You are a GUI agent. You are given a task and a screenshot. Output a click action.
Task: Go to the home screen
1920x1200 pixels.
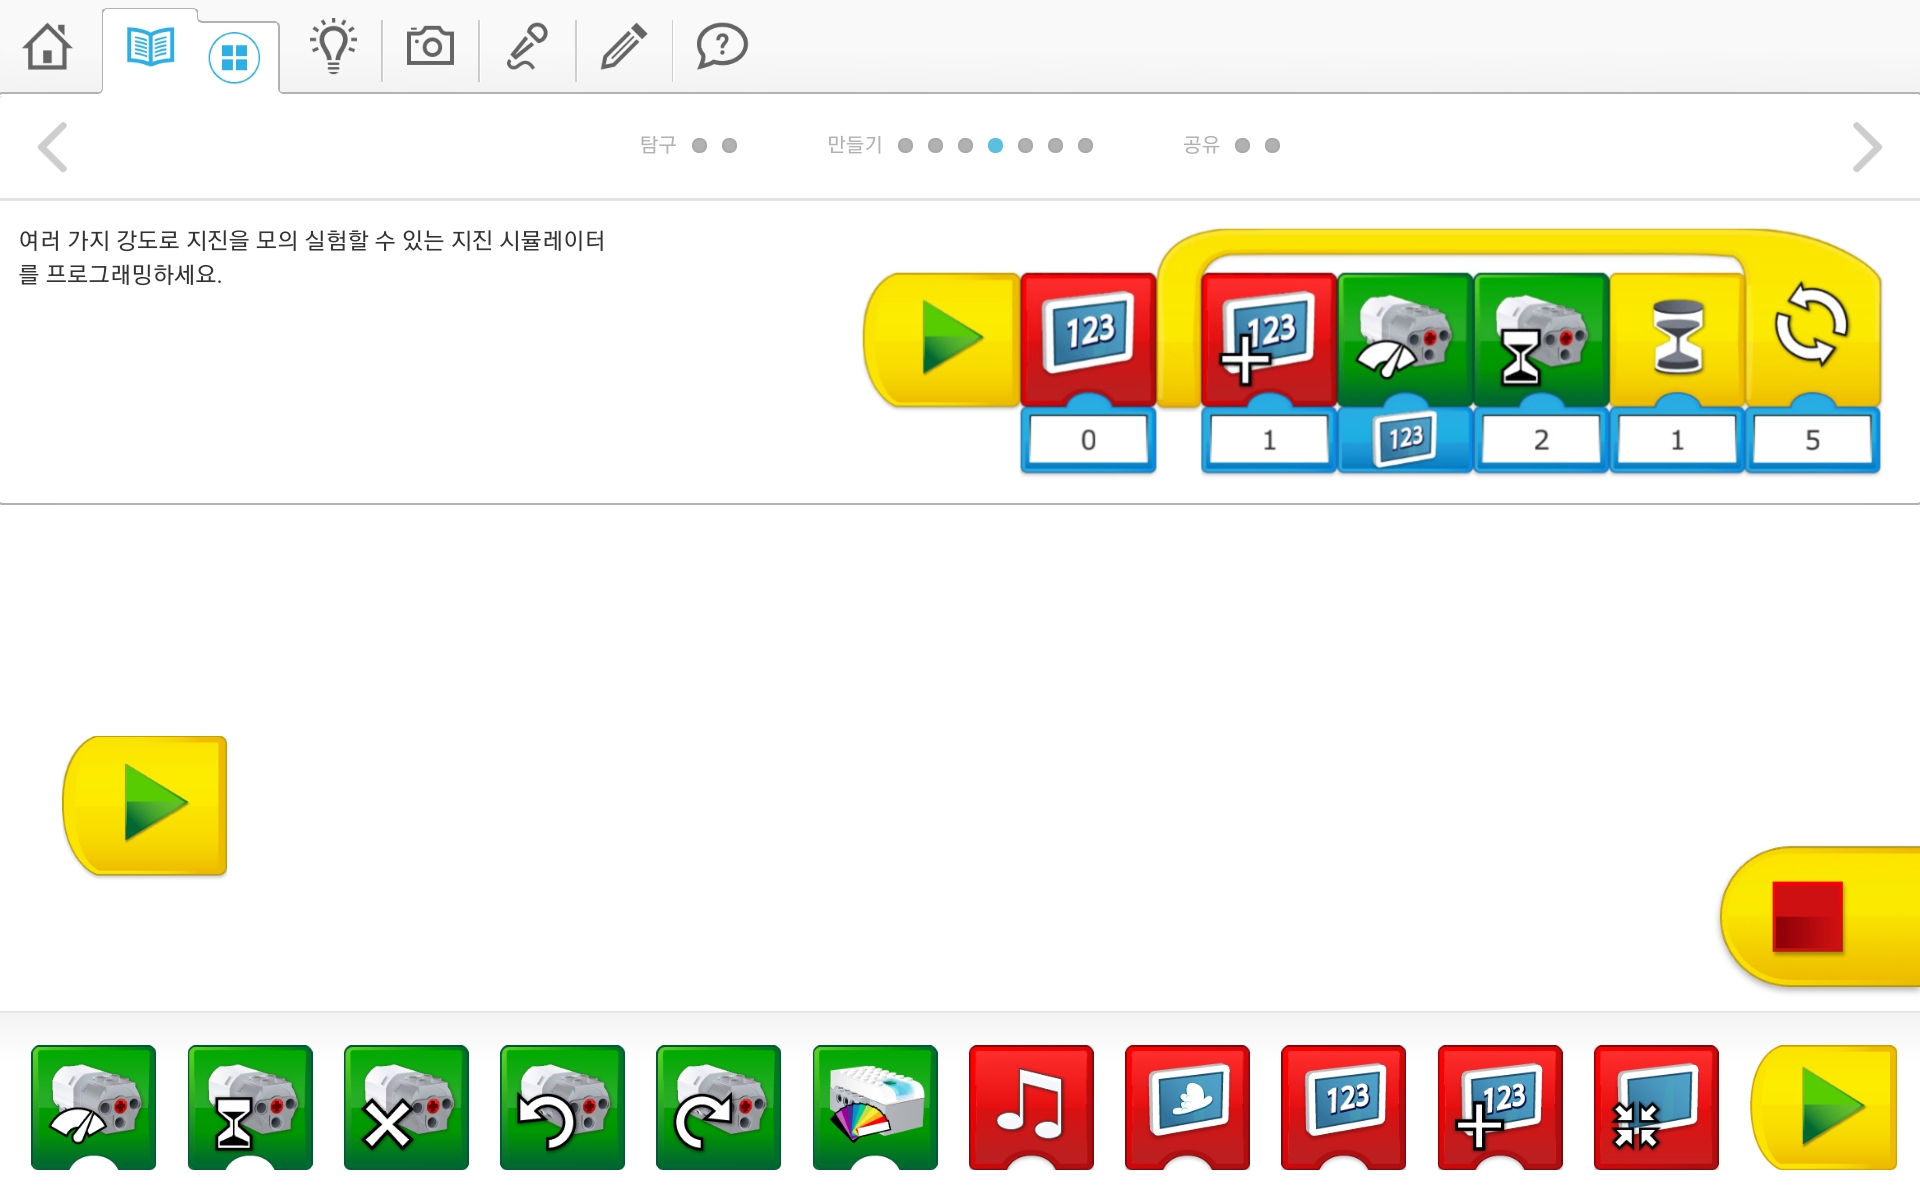47,46
